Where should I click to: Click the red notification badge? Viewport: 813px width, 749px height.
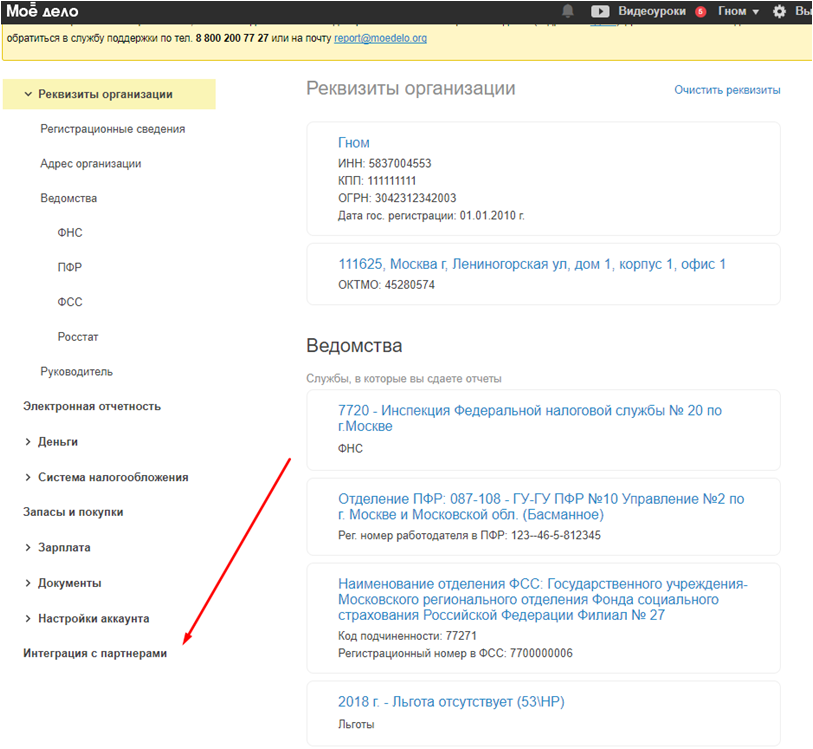coord(700,11)
